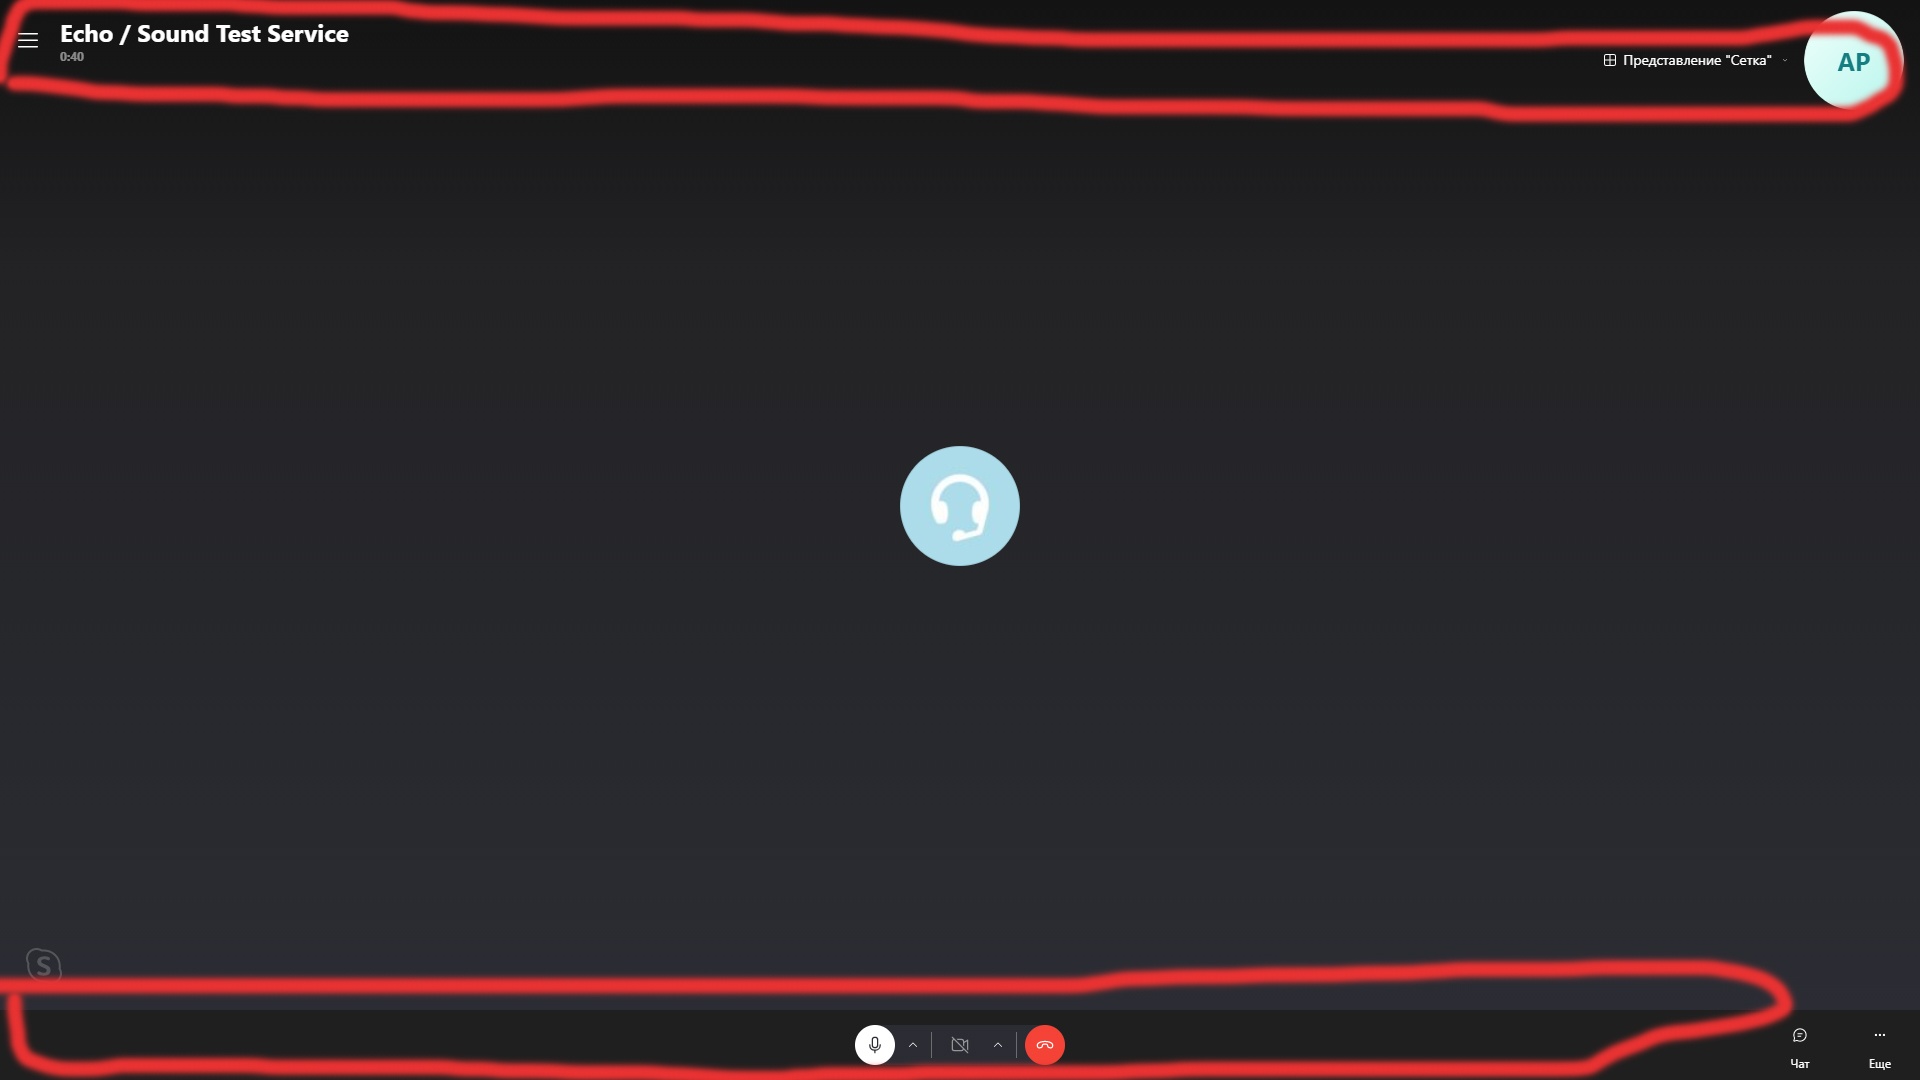Click the call timer duration display
This screenshot has width=1920, height=1080.
click(x=71, y=55)
